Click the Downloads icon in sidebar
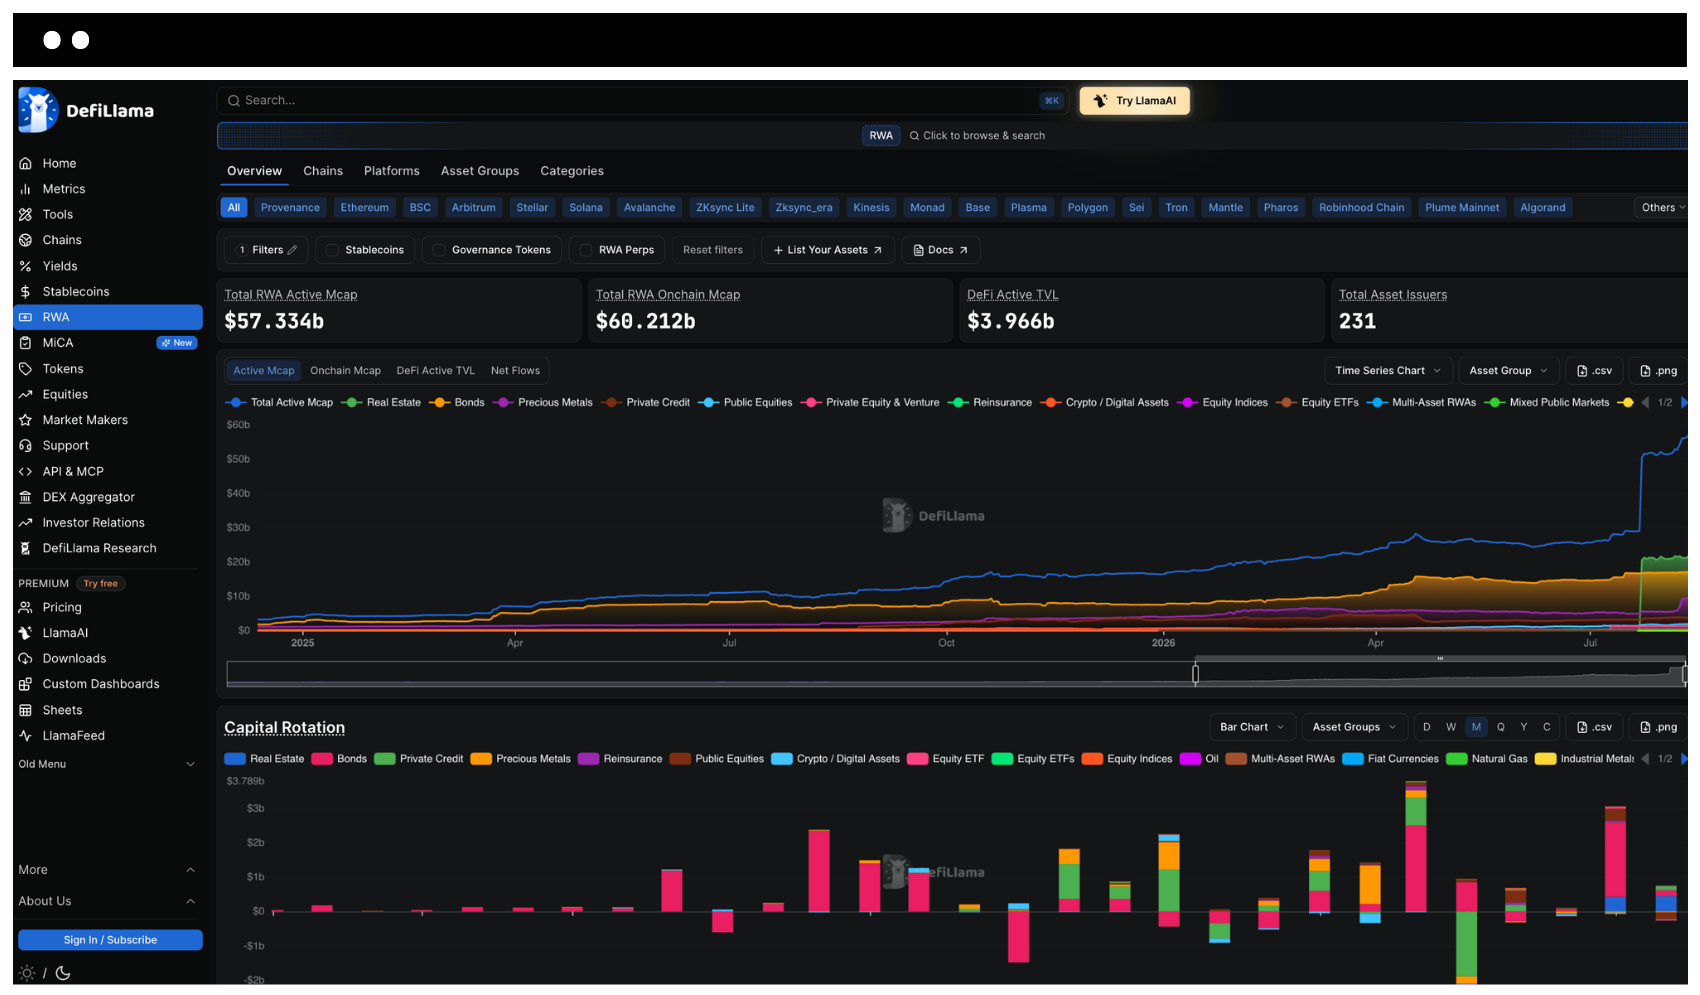 [26, 659]
